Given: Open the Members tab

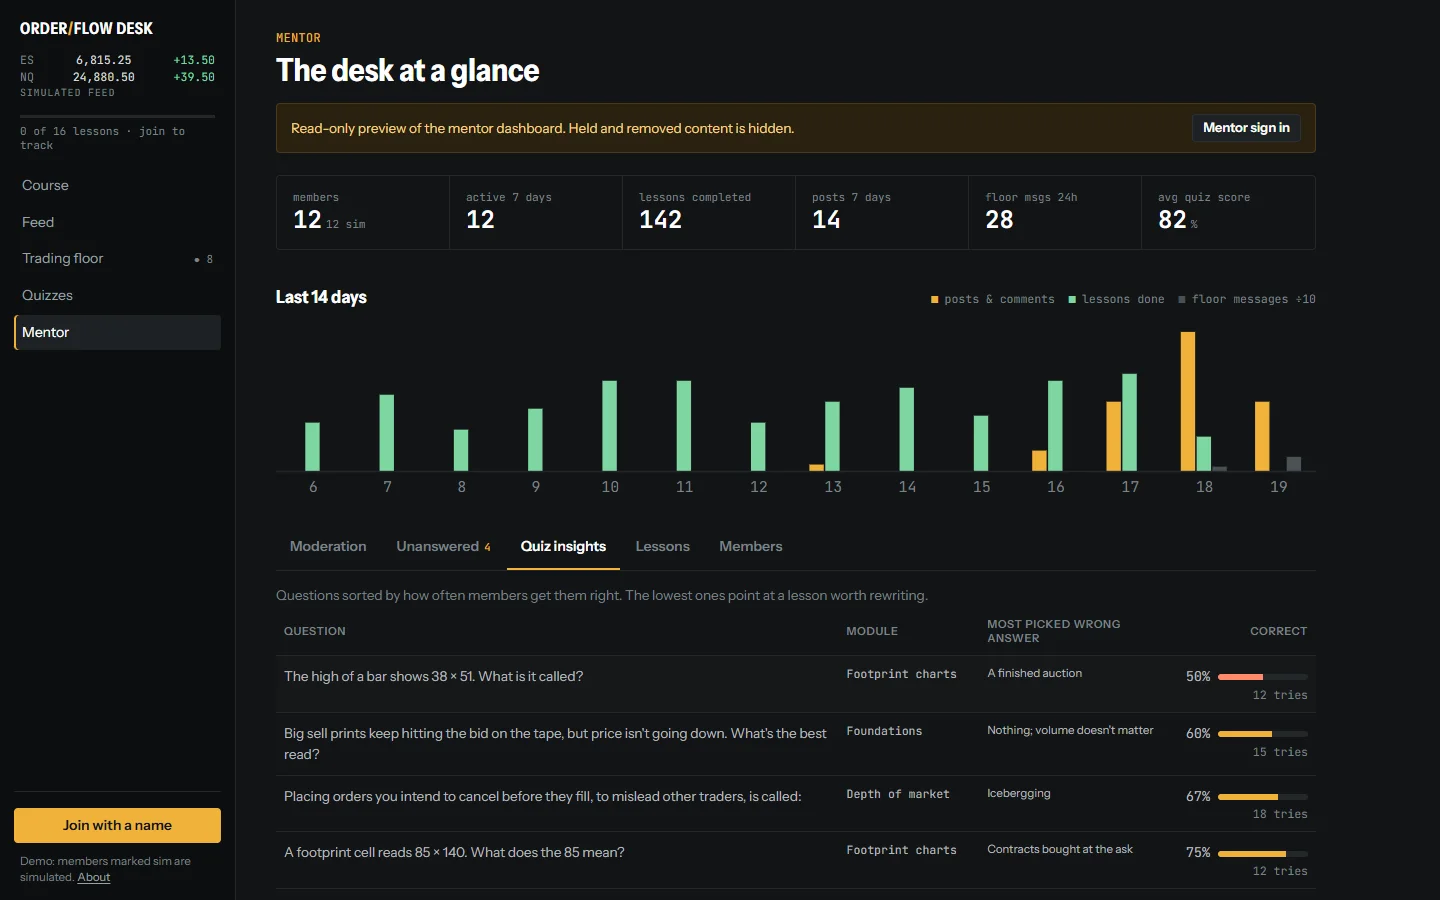Looking at the screenshot, I should click(750, 546).
